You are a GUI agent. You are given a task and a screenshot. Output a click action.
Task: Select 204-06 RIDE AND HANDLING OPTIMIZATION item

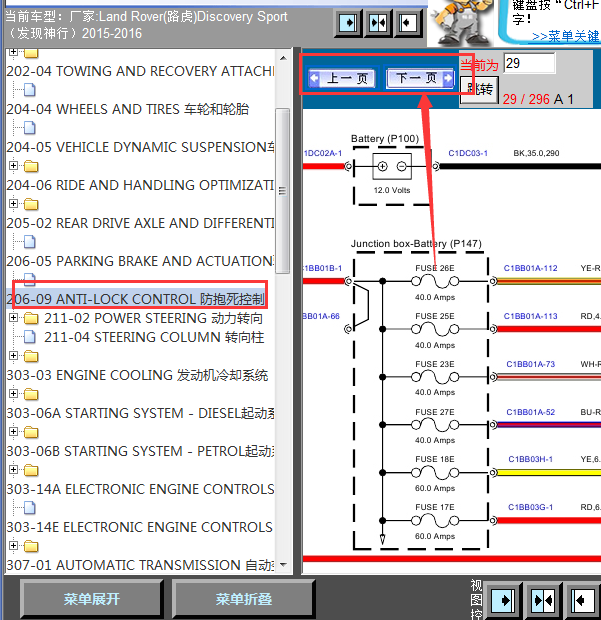pyautogui.click(x=140, y=185)
